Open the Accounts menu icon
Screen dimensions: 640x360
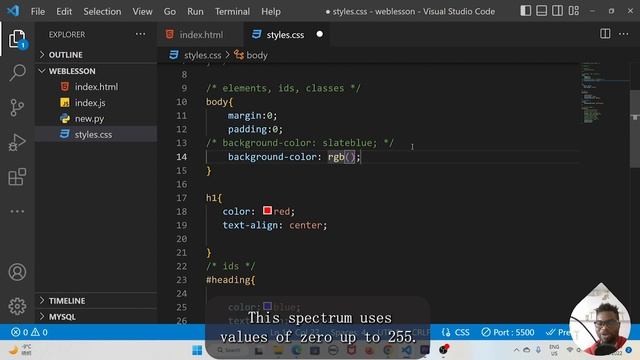click(17, 272)
